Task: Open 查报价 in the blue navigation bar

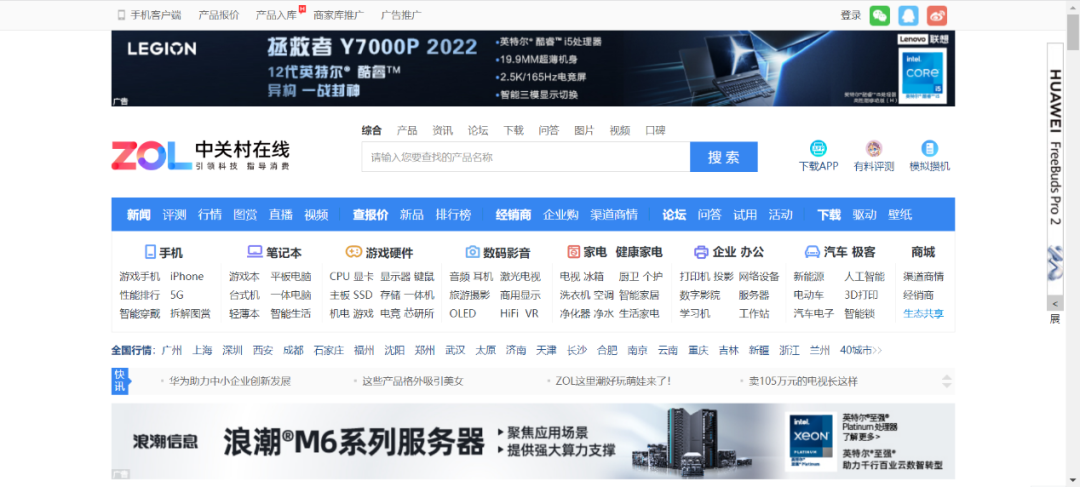Action: click(371, 214)
